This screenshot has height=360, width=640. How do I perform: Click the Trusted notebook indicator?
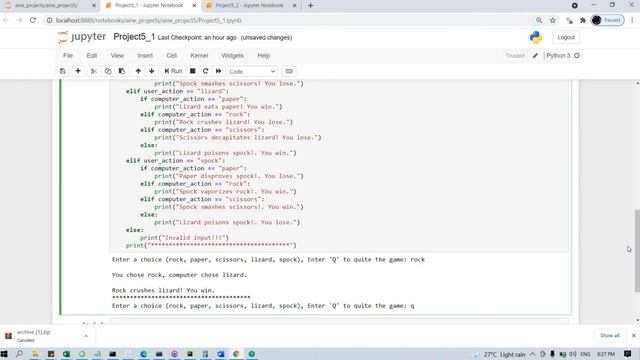pos(515,56)
